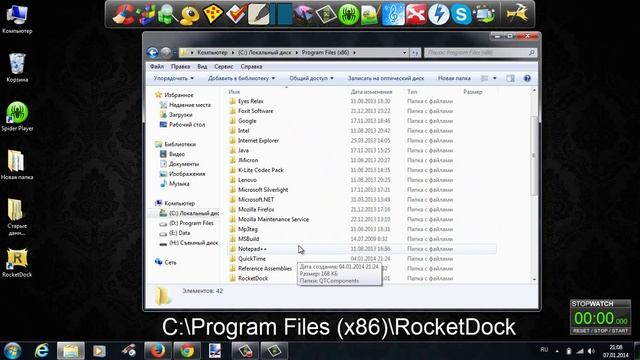
Task: Open Google Chrome from the taskbar
Action: [x=187, y=351]
